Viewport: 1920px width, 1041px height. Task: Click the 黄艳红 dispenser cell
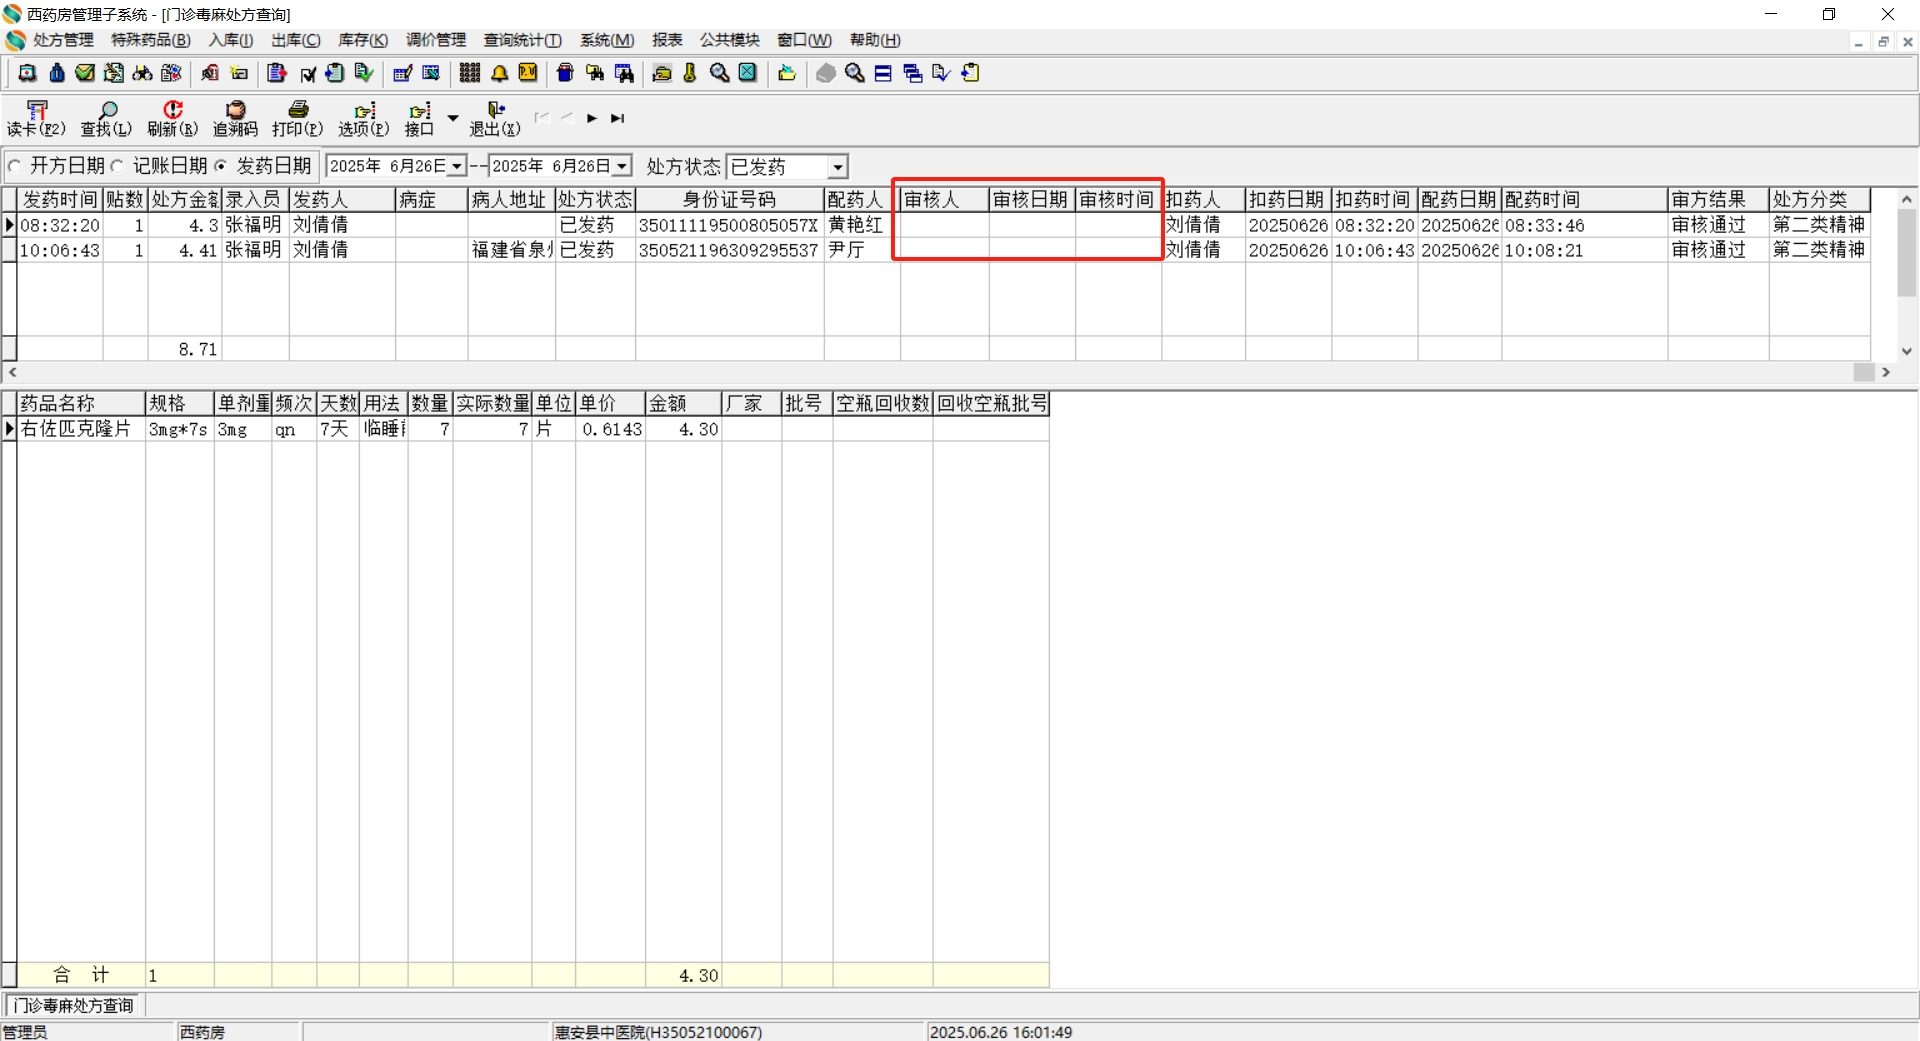[x=861, y=225]
